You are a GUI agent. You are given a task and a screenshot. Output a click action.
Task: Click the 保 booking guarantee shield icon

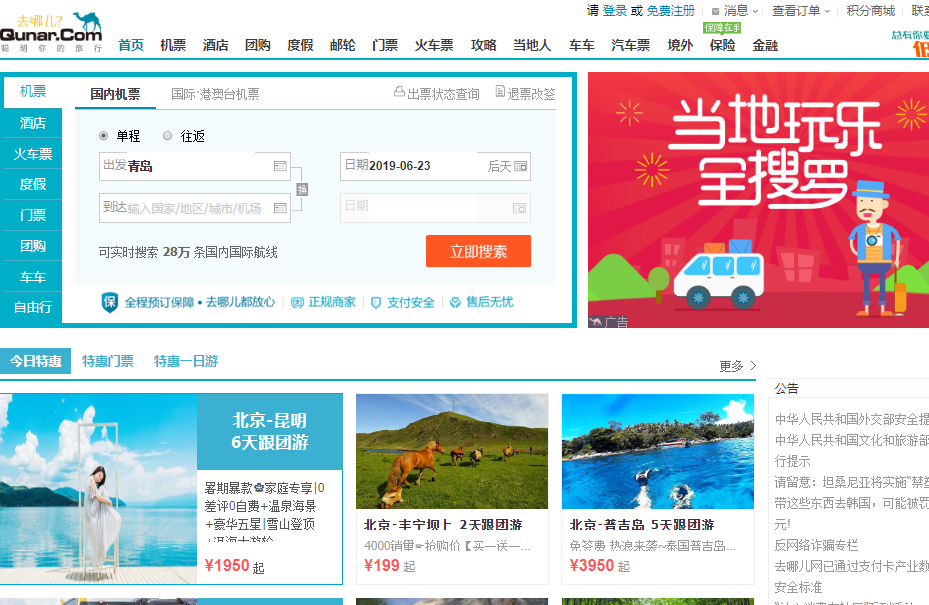(110, 302)
